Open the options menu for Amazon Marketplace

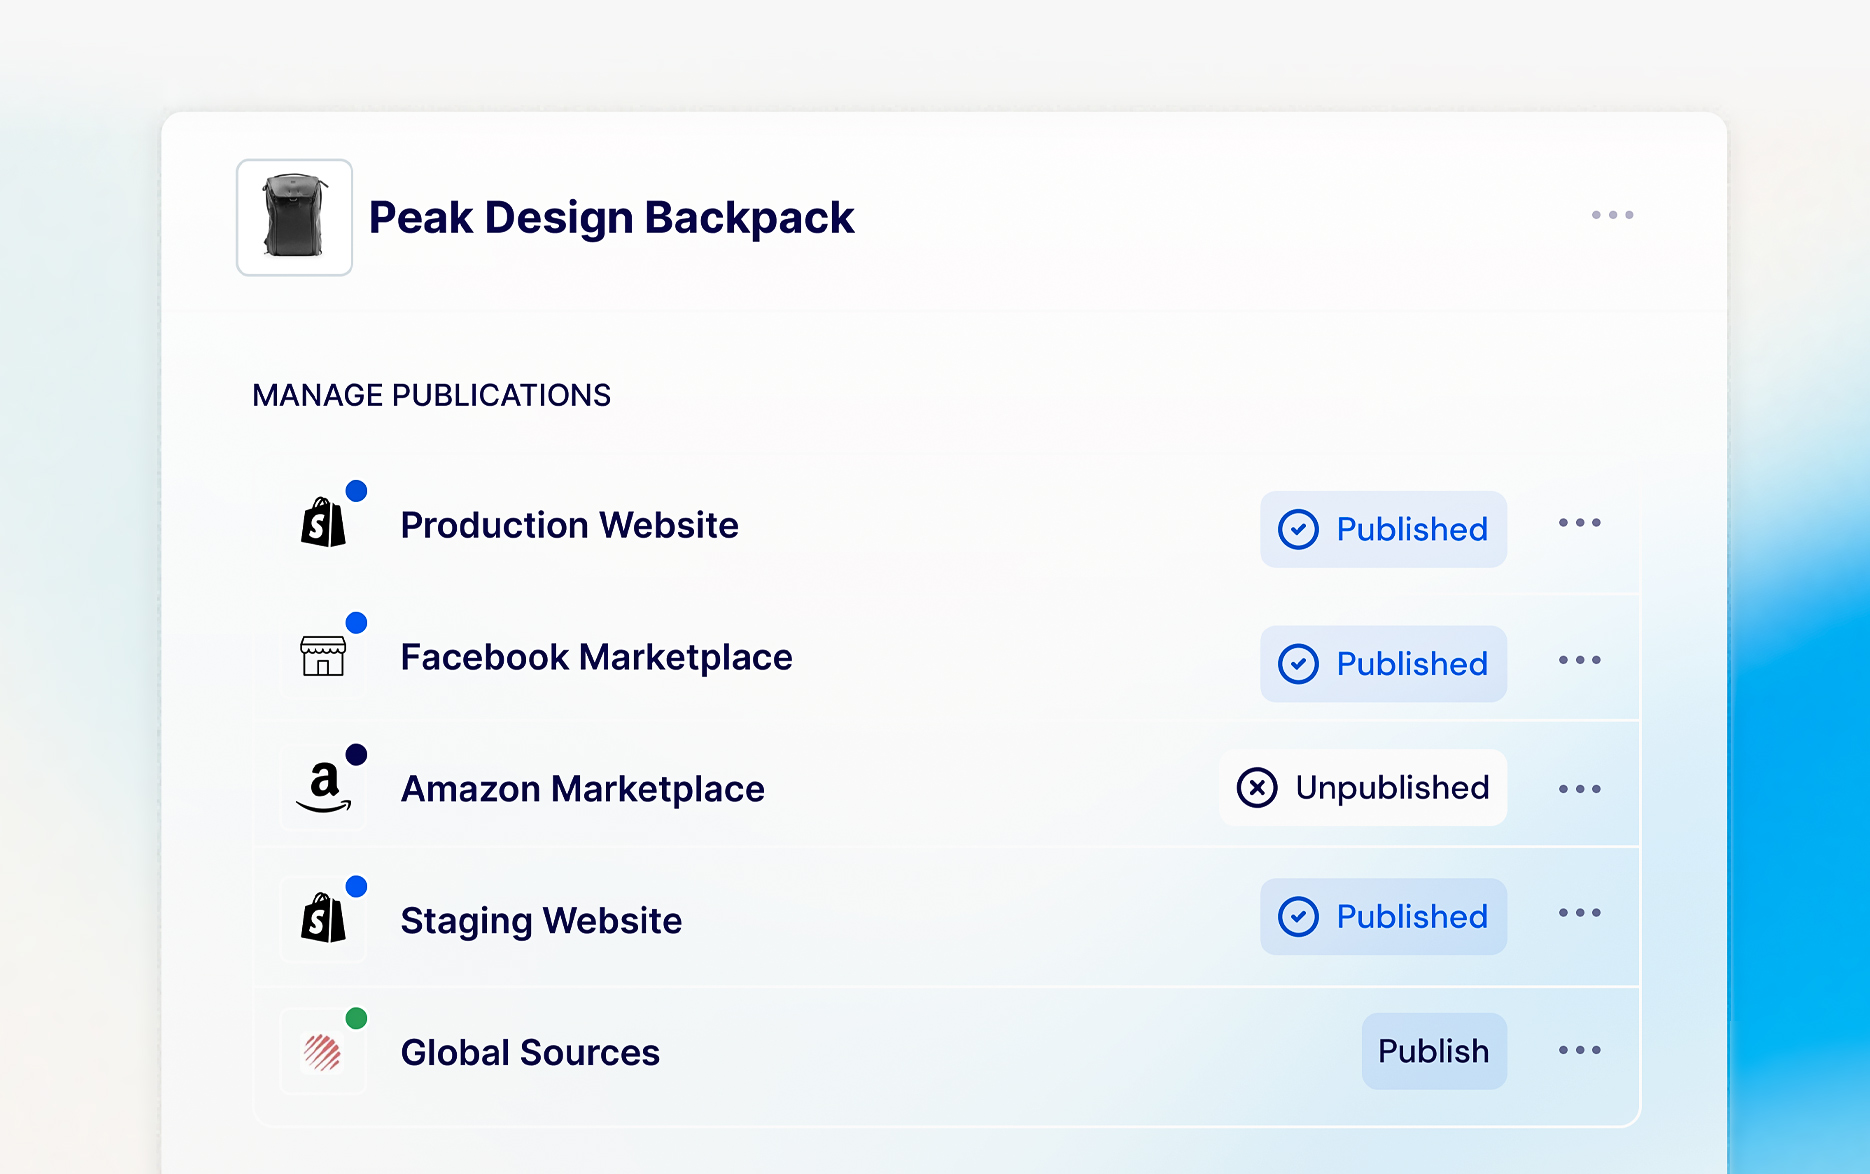(1578, 789)
